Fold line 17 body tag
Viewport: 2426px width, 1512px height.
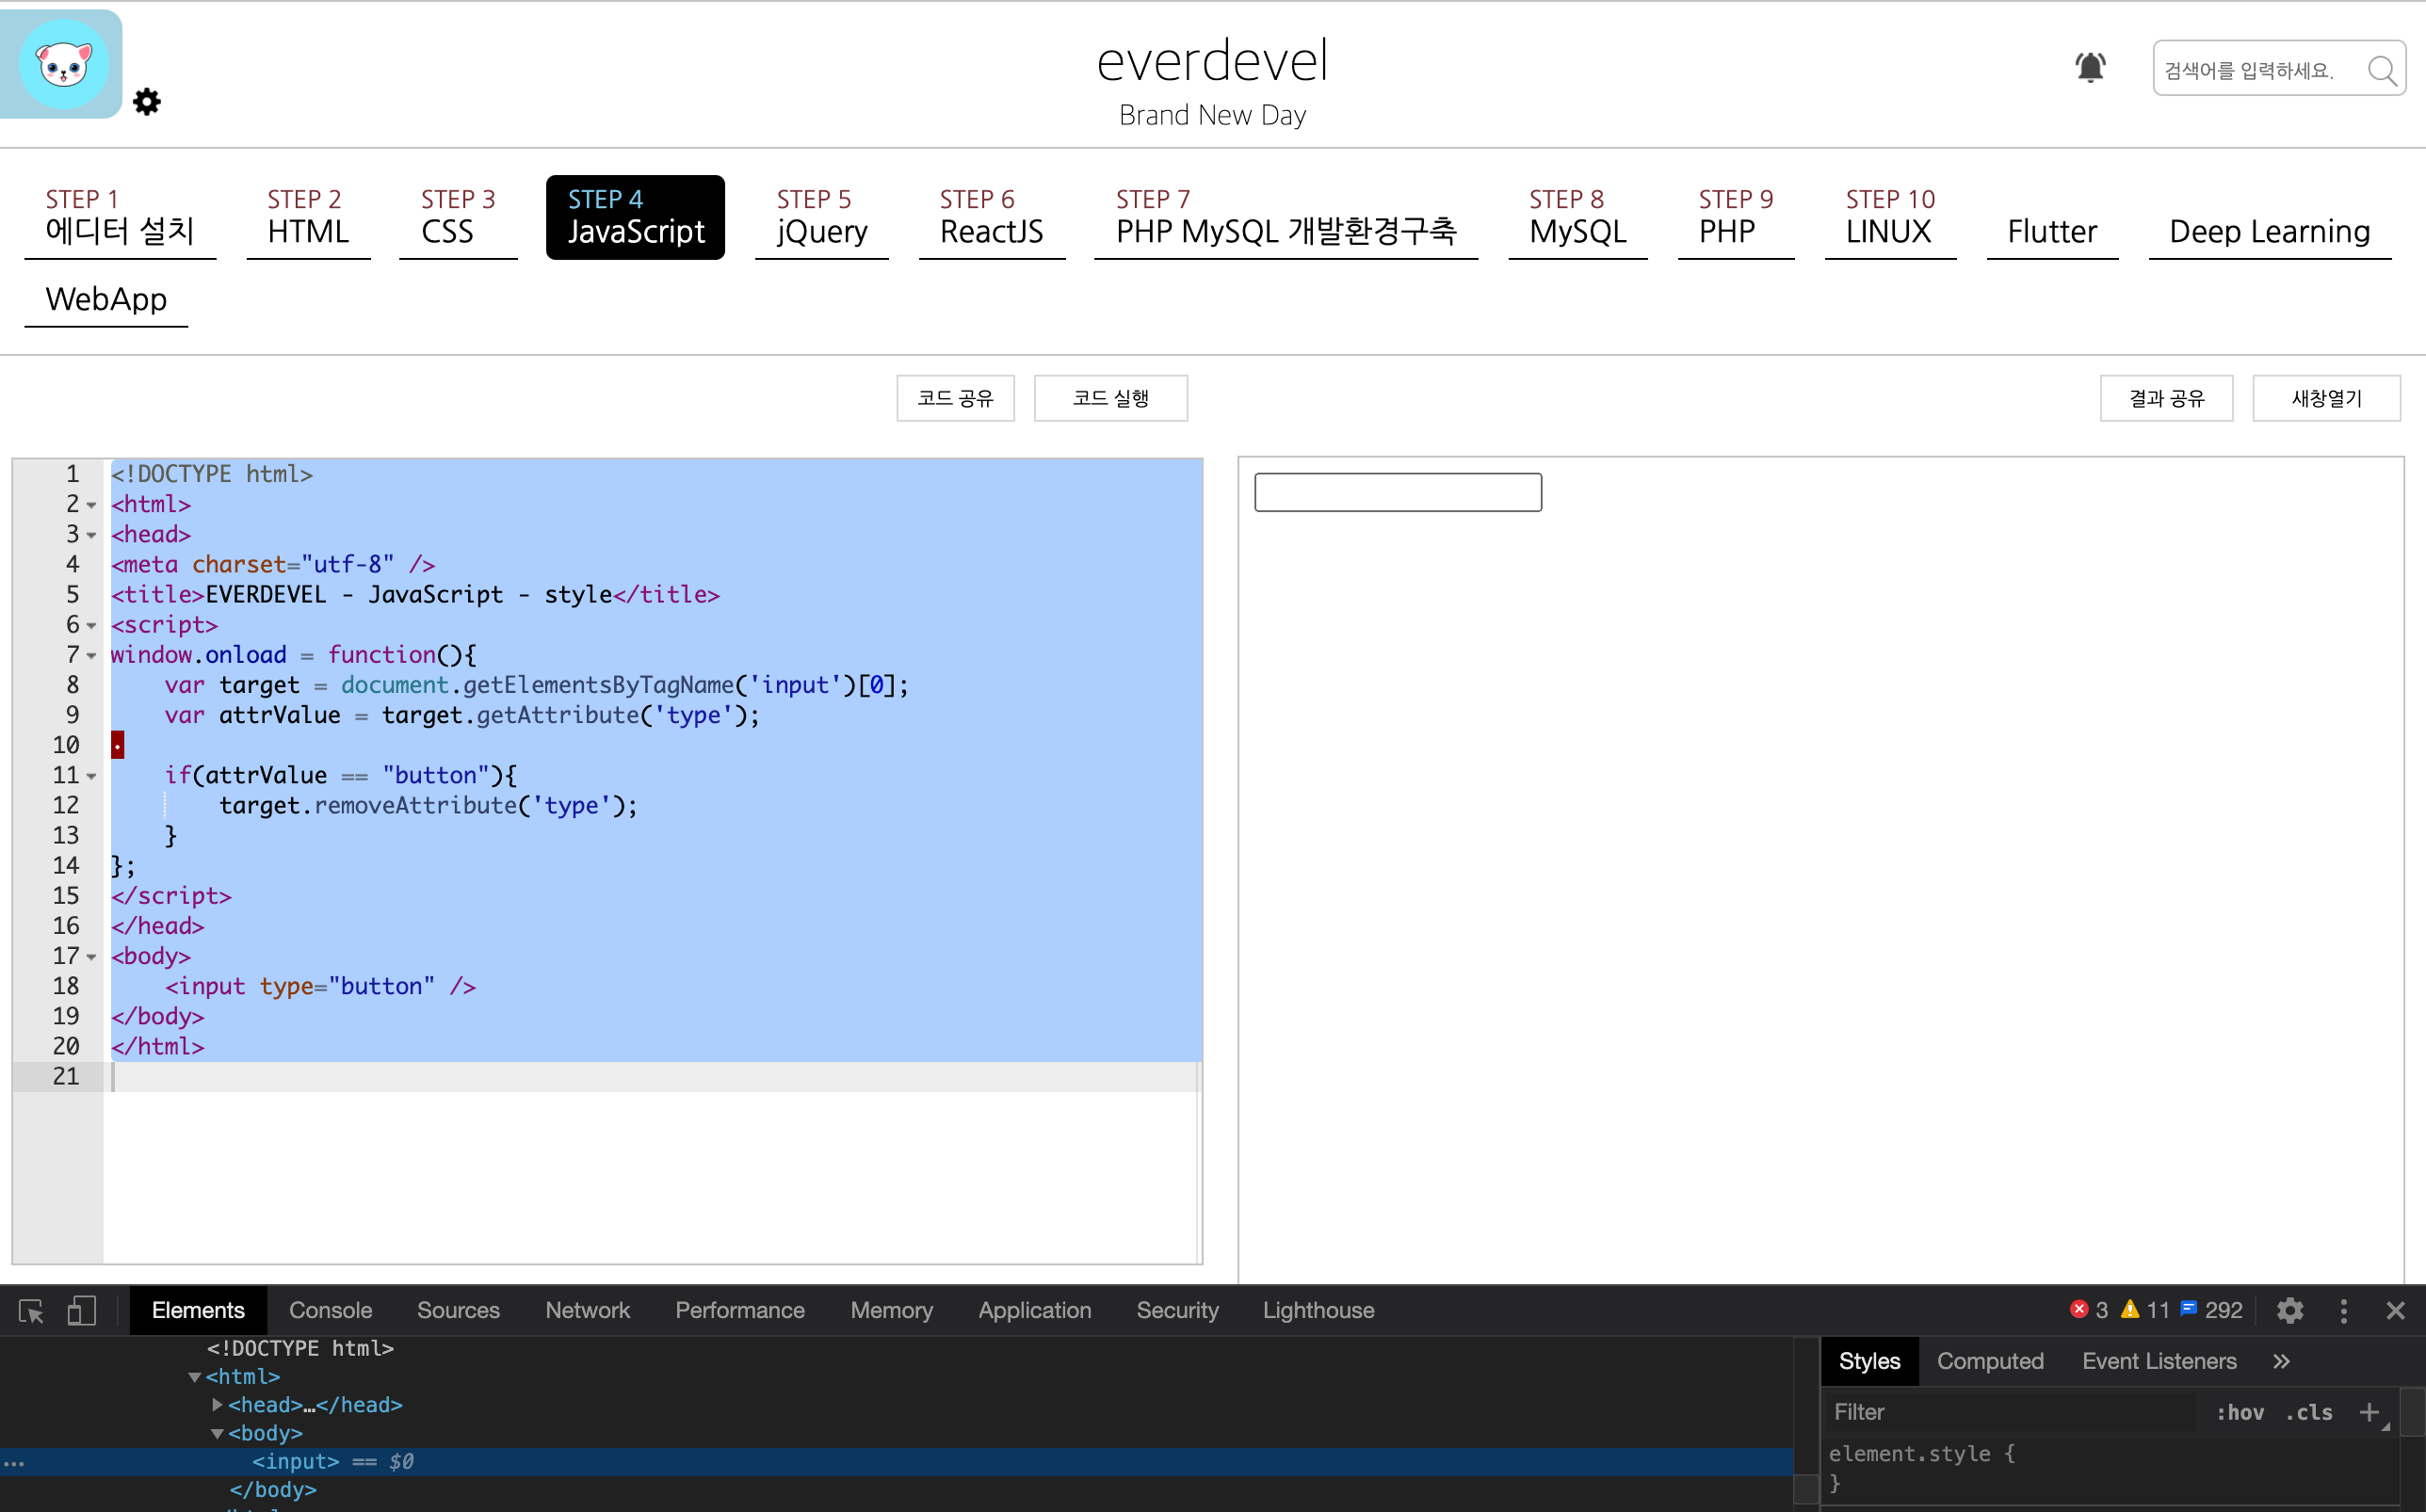point(91,957)
